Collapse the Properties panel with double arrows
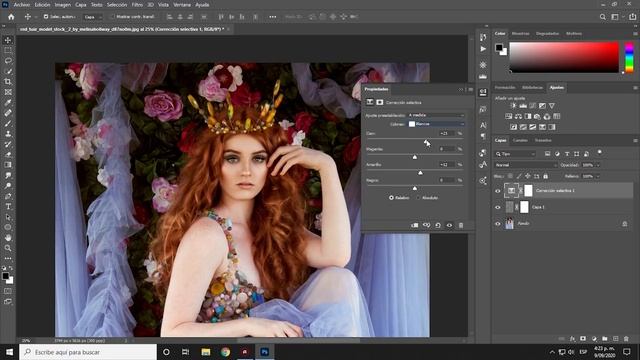 (461, 89)
